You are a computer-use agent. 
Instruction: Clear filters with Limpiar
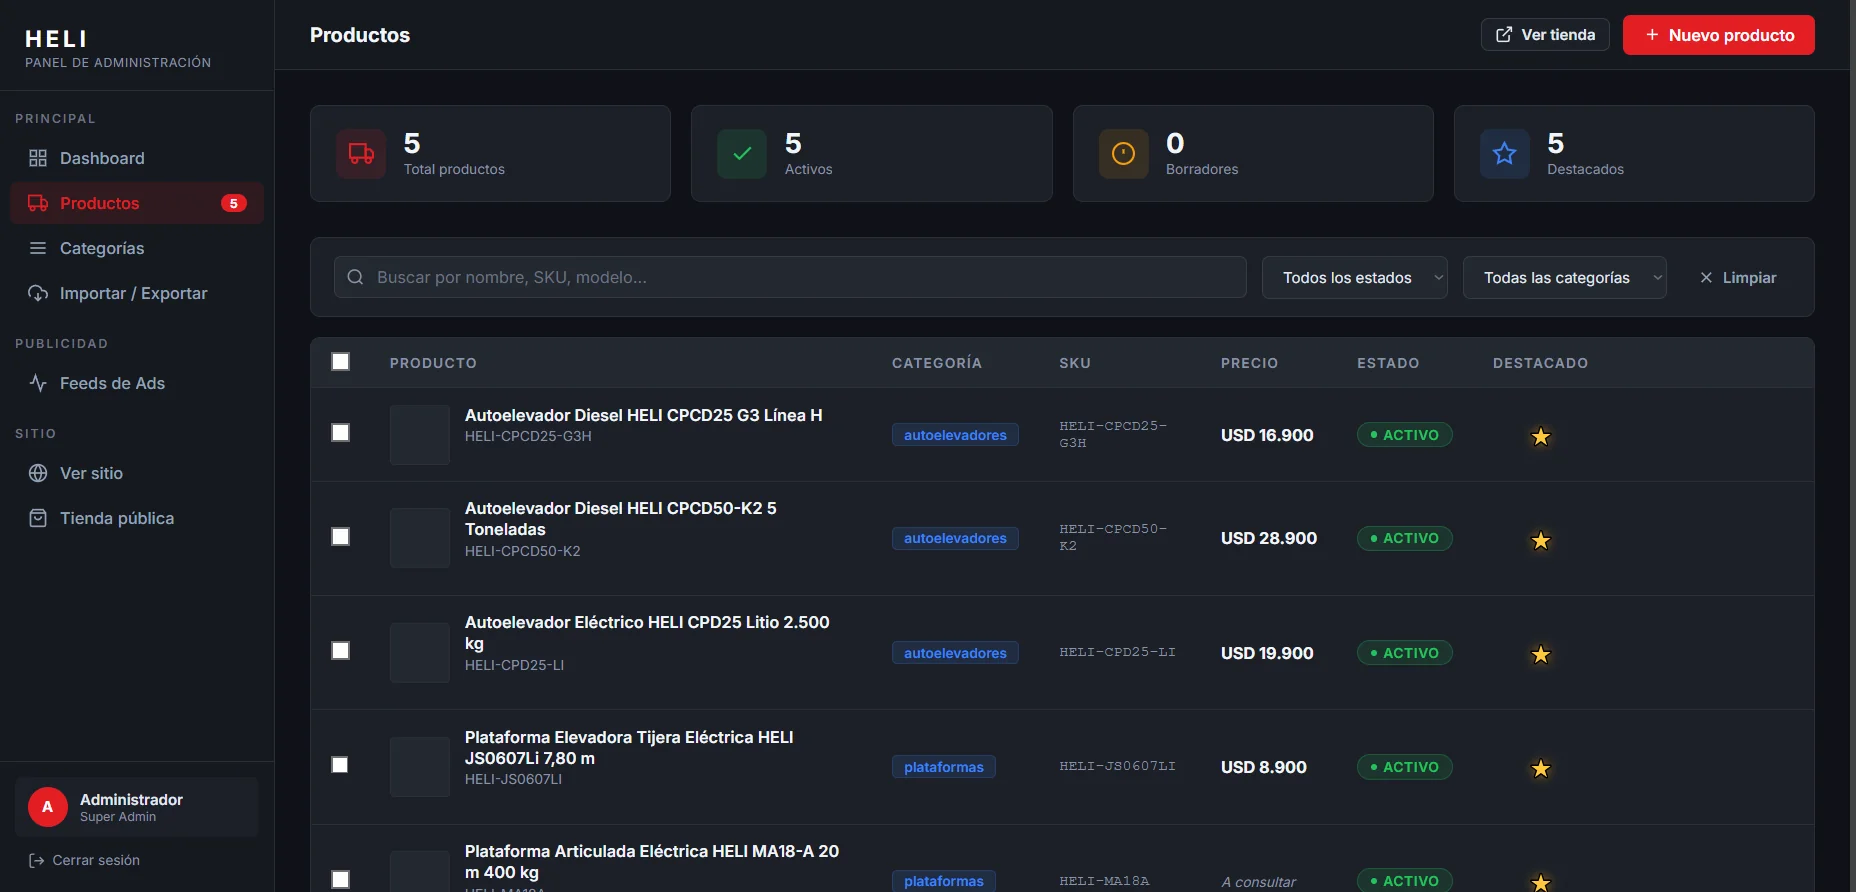(1738, 278)
